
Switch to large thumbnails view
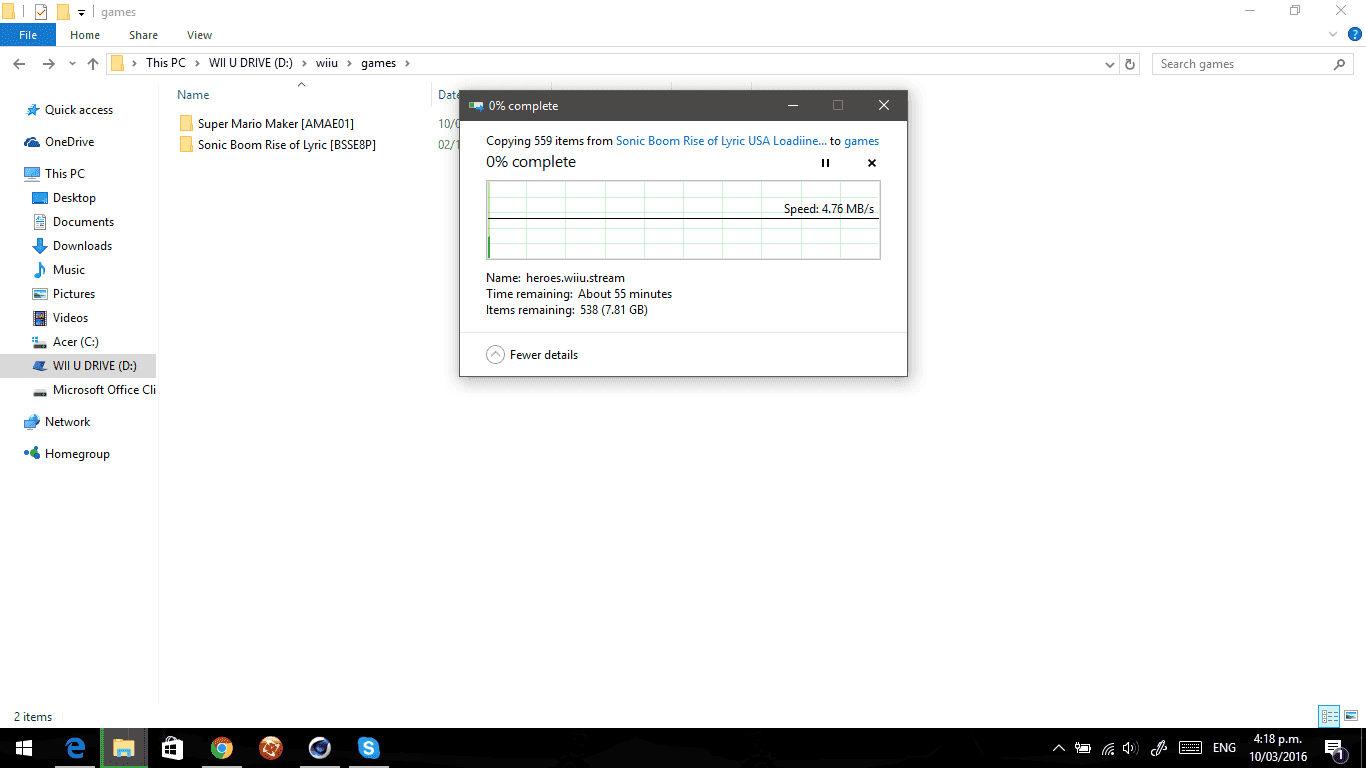click(x=1351, y=716)
